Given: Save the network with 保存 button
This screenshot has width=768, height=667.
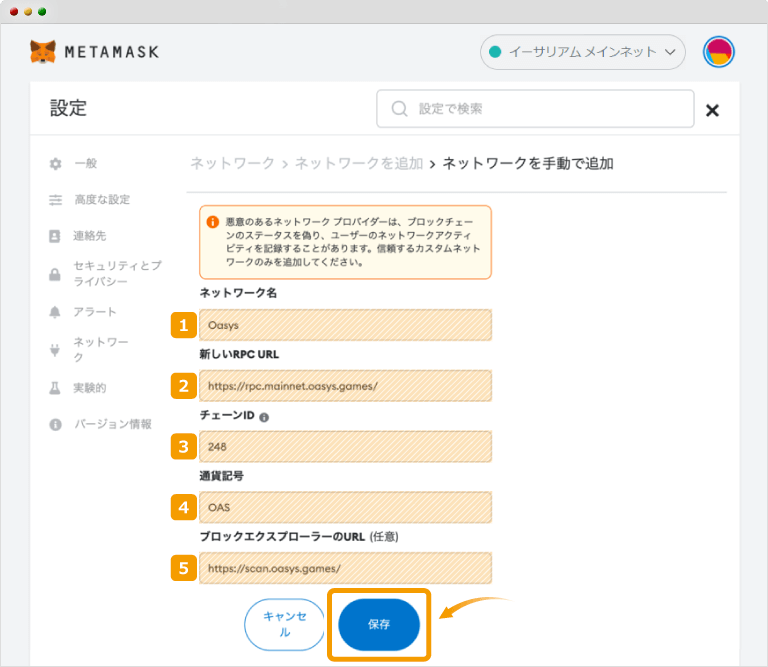Looking at the screenshot, I should point(379,624).
